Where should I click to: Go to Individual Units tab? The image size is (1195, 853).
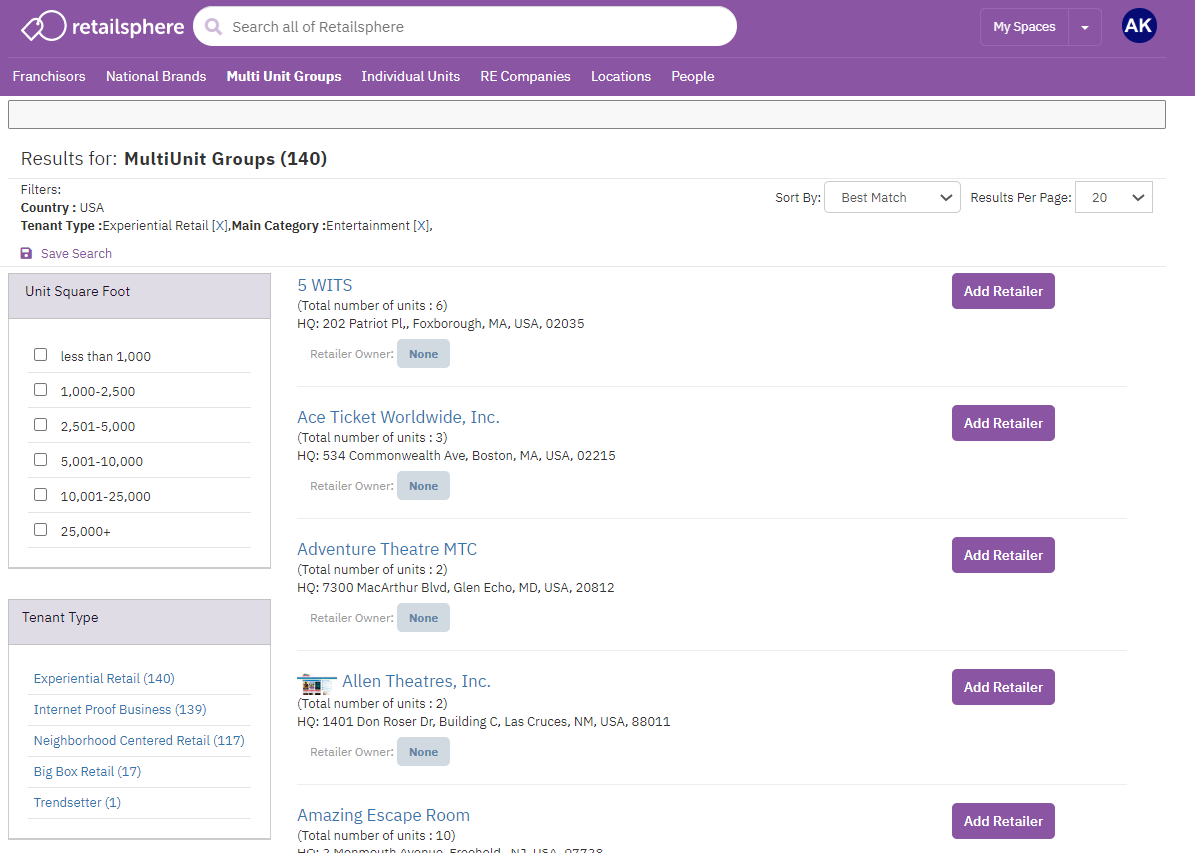(x=411, y=76)
